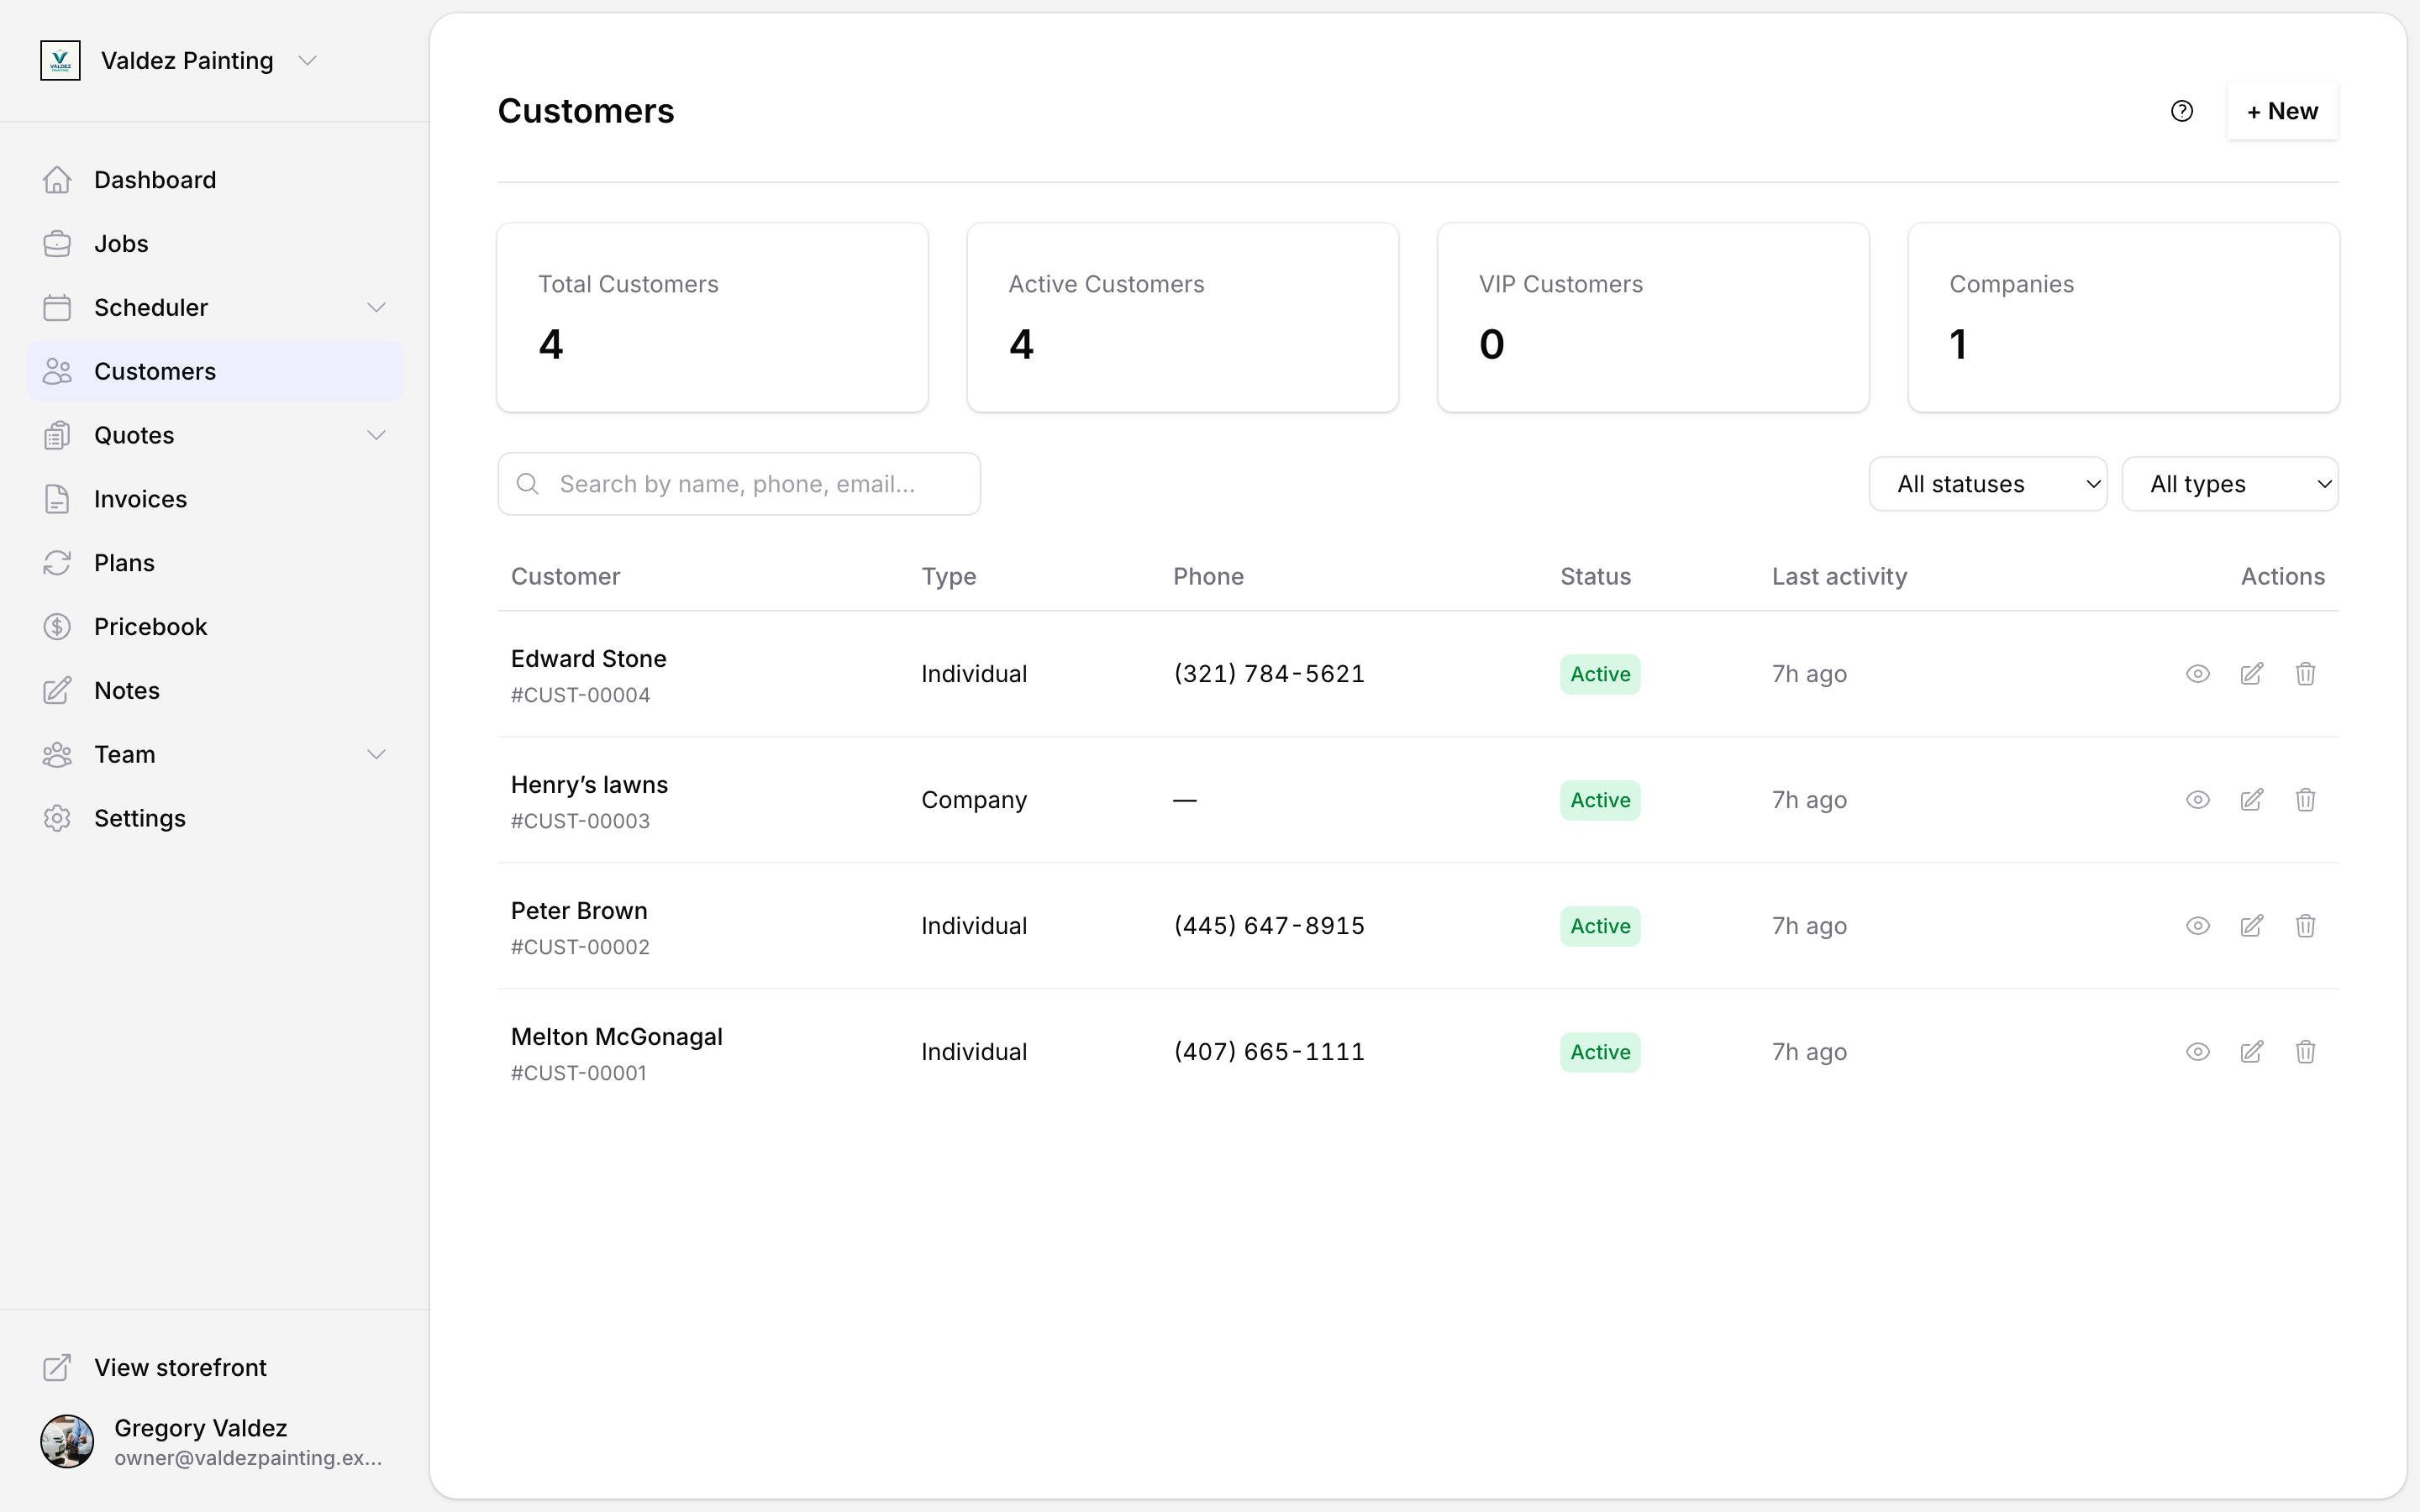Expand the Quotes submenu chevron
The image size is (2420, 1512).
point(376,436)
